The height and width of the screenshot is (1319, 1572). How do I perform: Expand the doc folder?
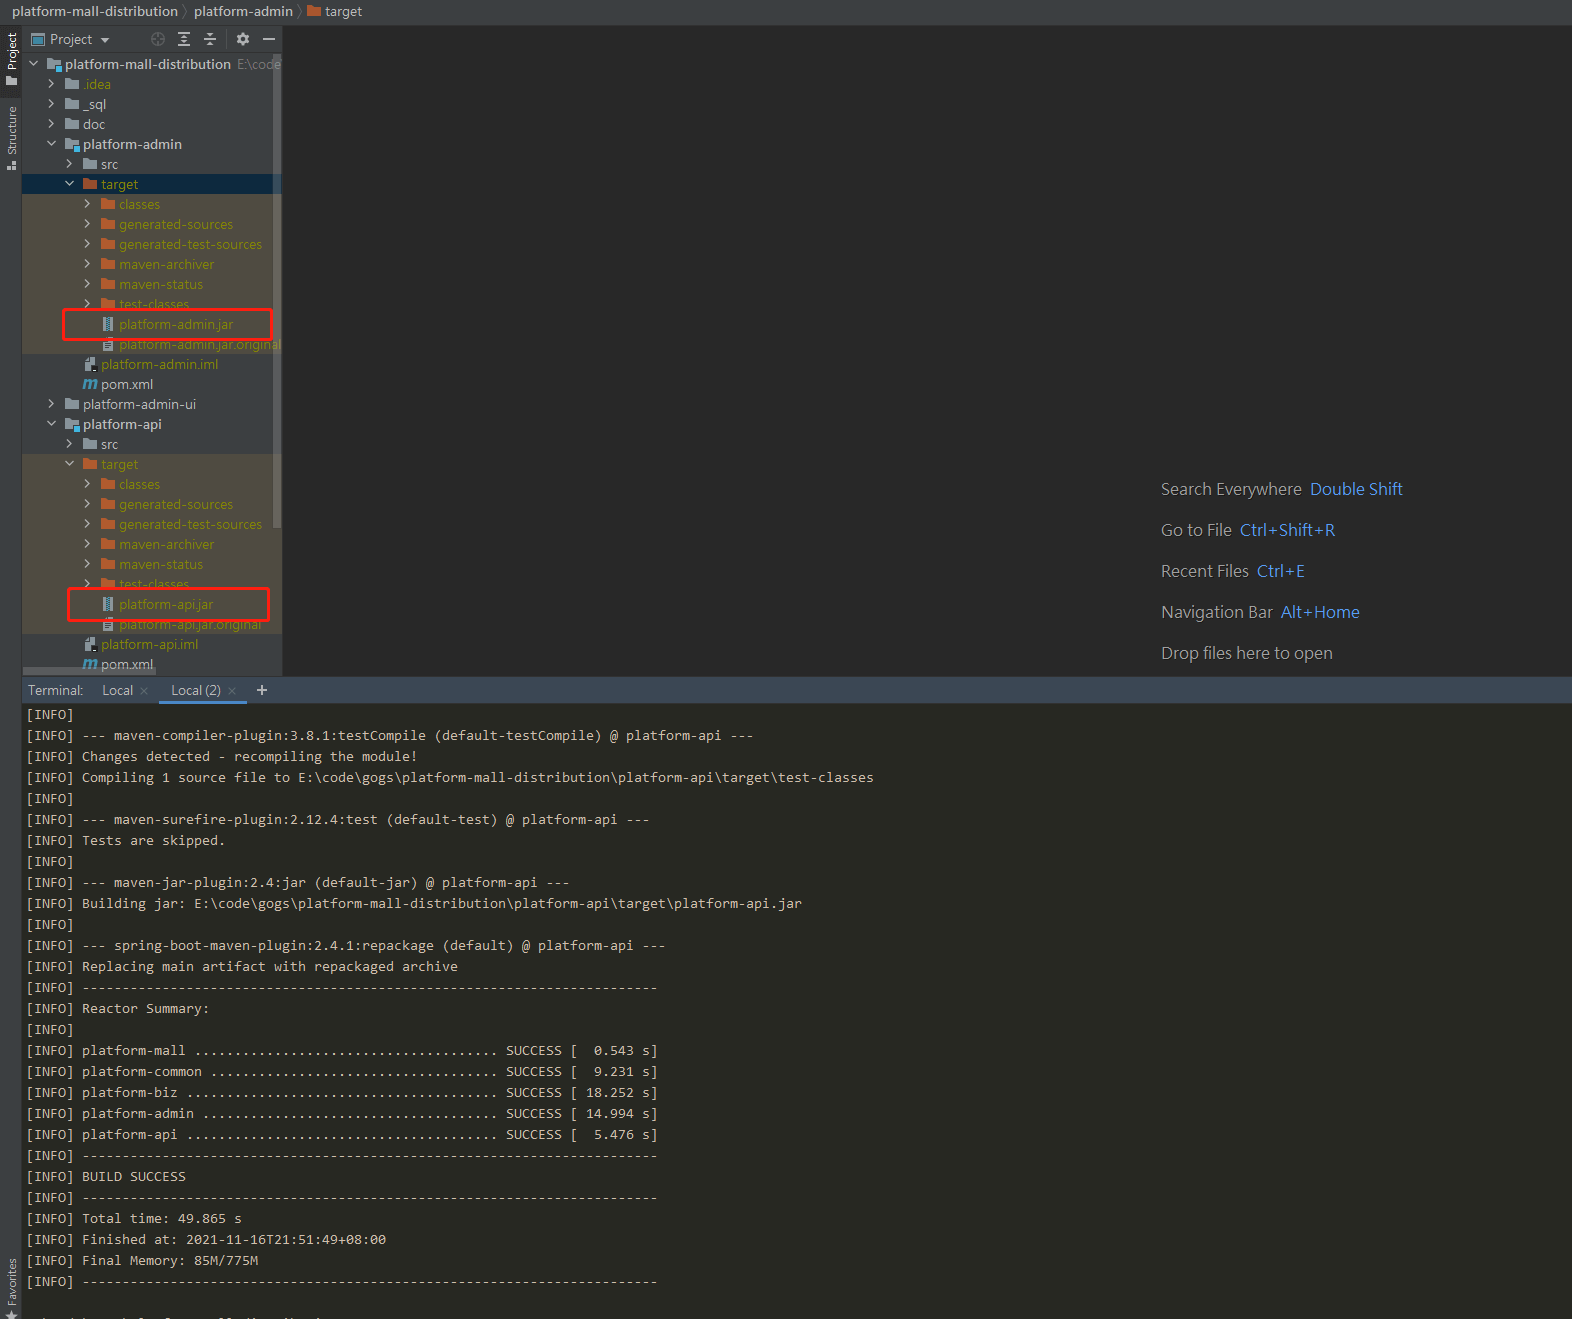coord(52,124)
